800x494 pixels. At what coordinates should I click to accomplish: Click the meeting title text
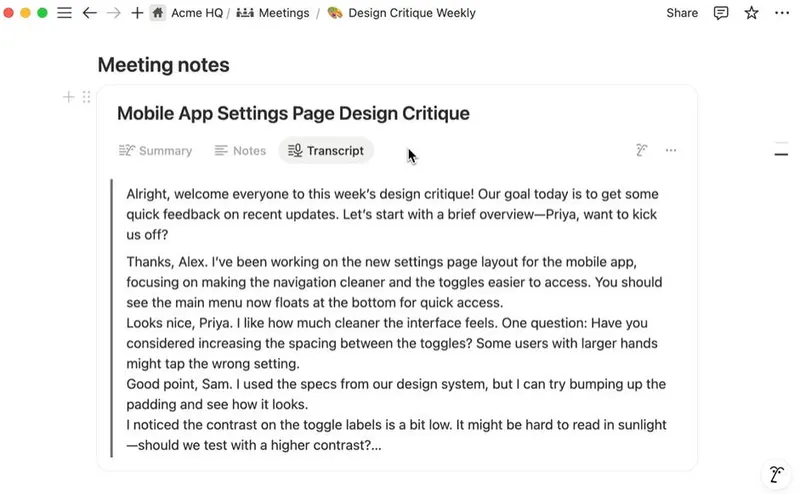coord(293,114)
